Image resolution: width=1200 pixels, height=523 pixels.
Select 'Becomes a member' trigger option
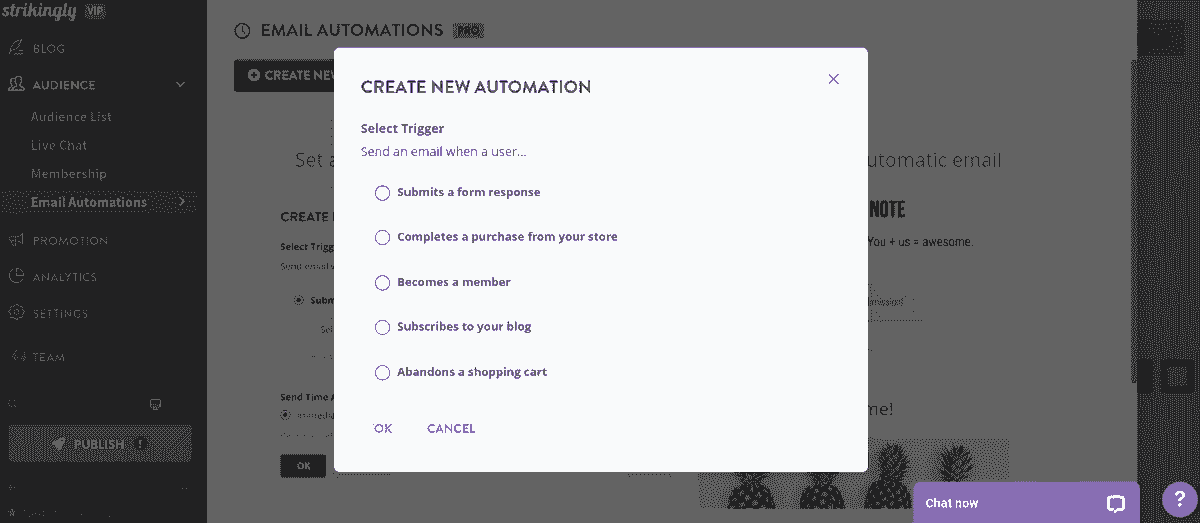click(x=382, y=283)
